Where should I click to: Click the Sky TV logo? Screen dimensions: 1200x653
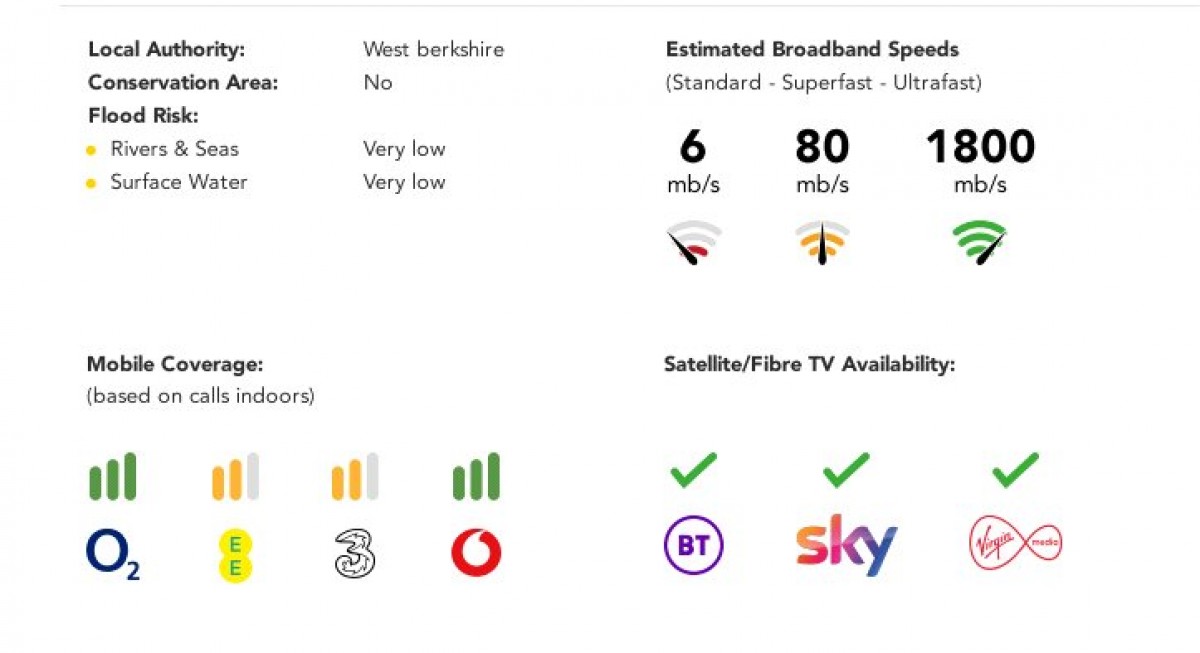(846, 546)
